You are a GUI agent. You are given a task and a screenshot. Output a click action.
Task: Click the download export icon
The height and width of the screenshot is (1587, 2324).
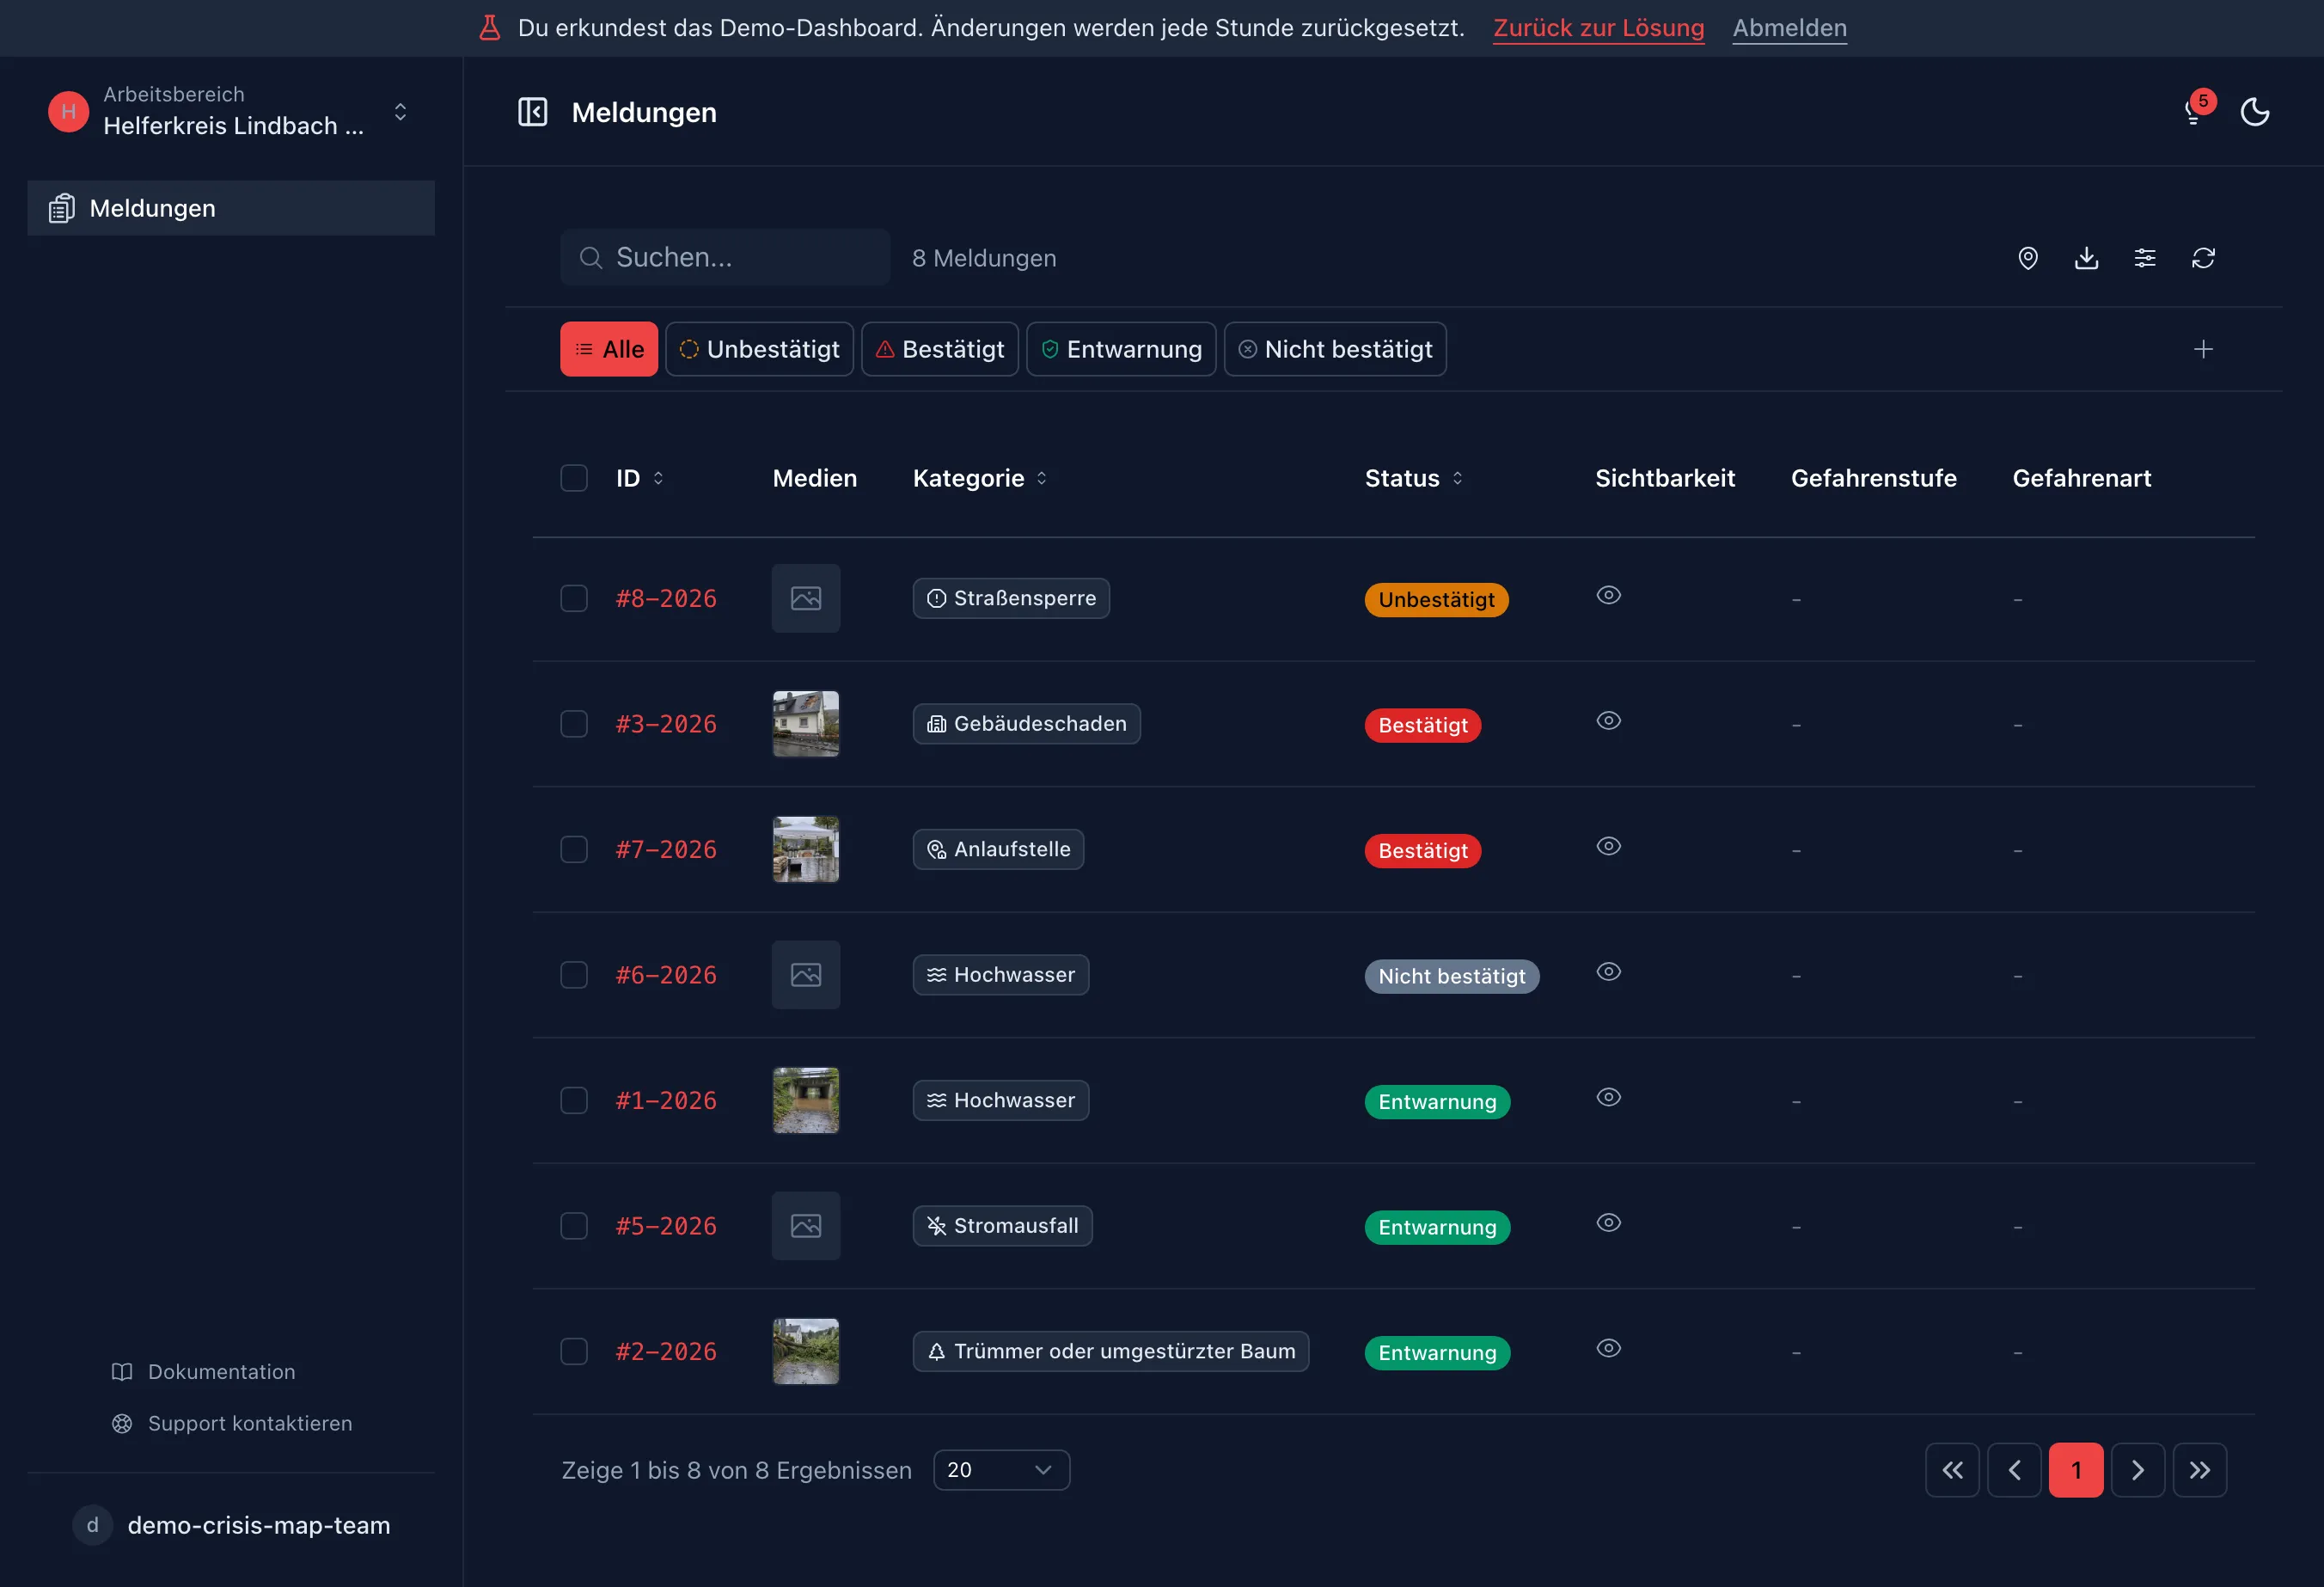pos(2086,258)
